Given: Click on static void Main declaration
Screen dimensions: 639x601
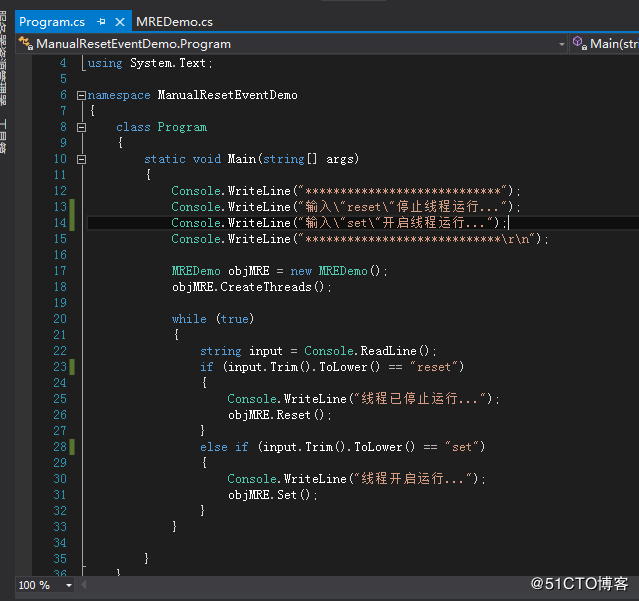Looking at the screenshot, I should [251, 159].
